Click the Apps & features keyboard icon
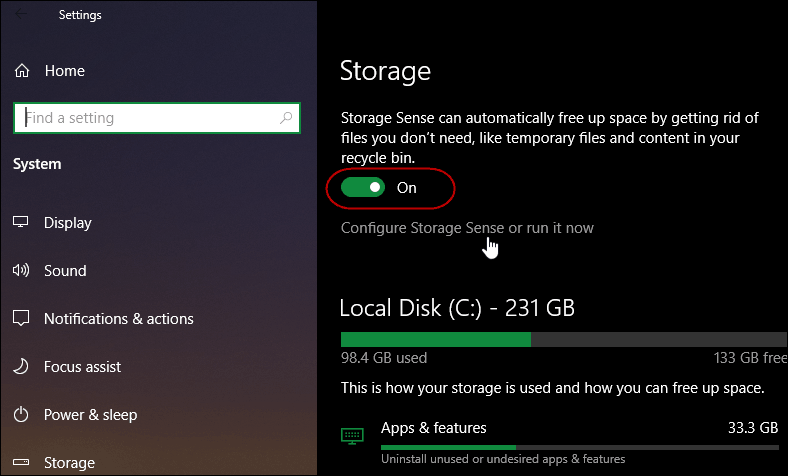Screen dimensions: 788x476 click(352, 435)
